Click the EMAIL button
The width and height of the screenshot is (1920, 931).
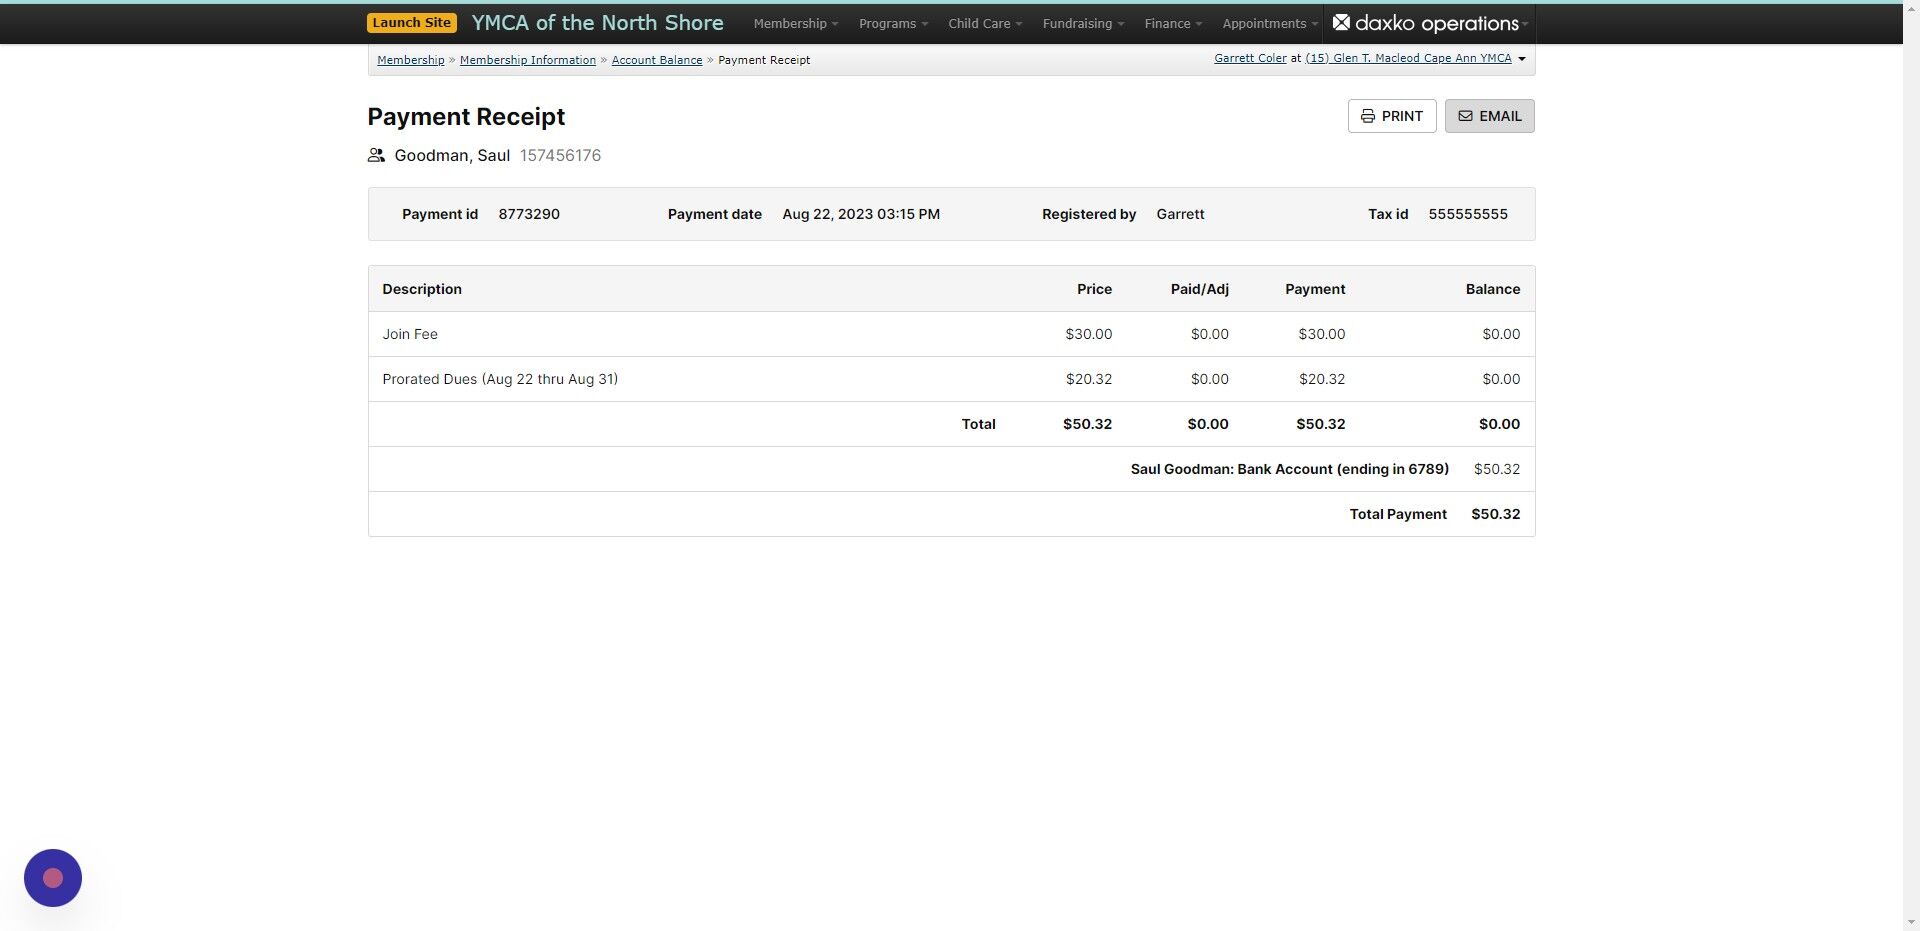1489,116
